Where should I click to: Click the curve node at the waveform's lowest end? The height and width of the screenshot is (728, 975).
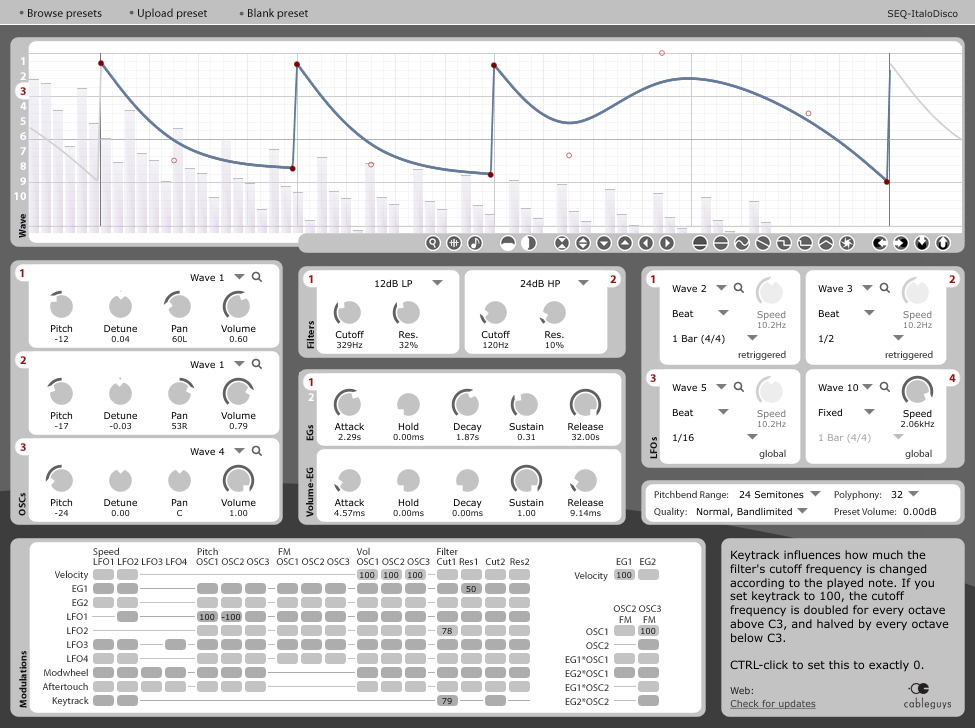(x=886, y=182)
